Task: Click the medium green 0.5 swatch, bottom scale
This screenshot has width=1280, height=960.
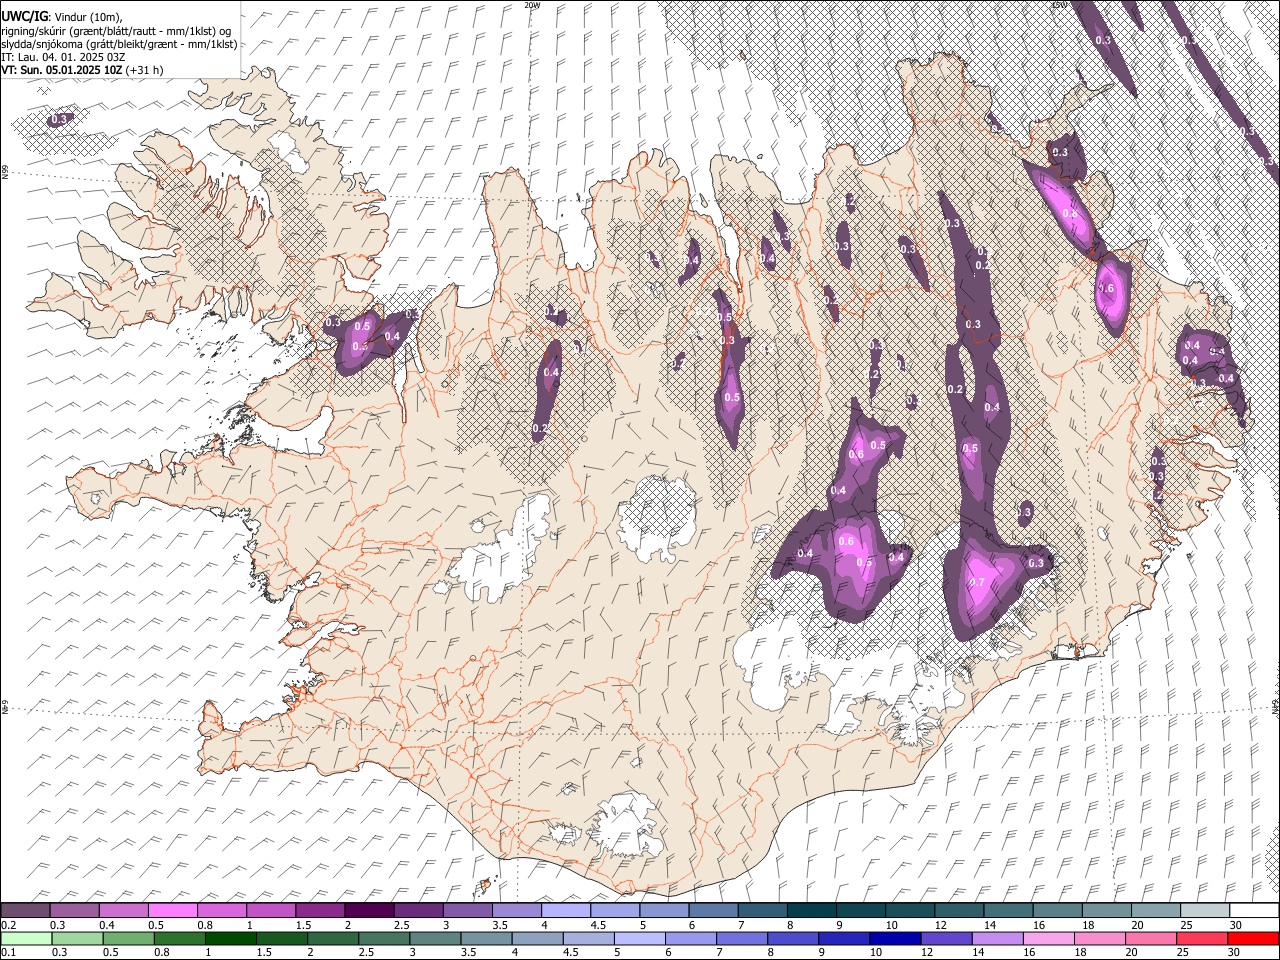Action: click(127, 938)
